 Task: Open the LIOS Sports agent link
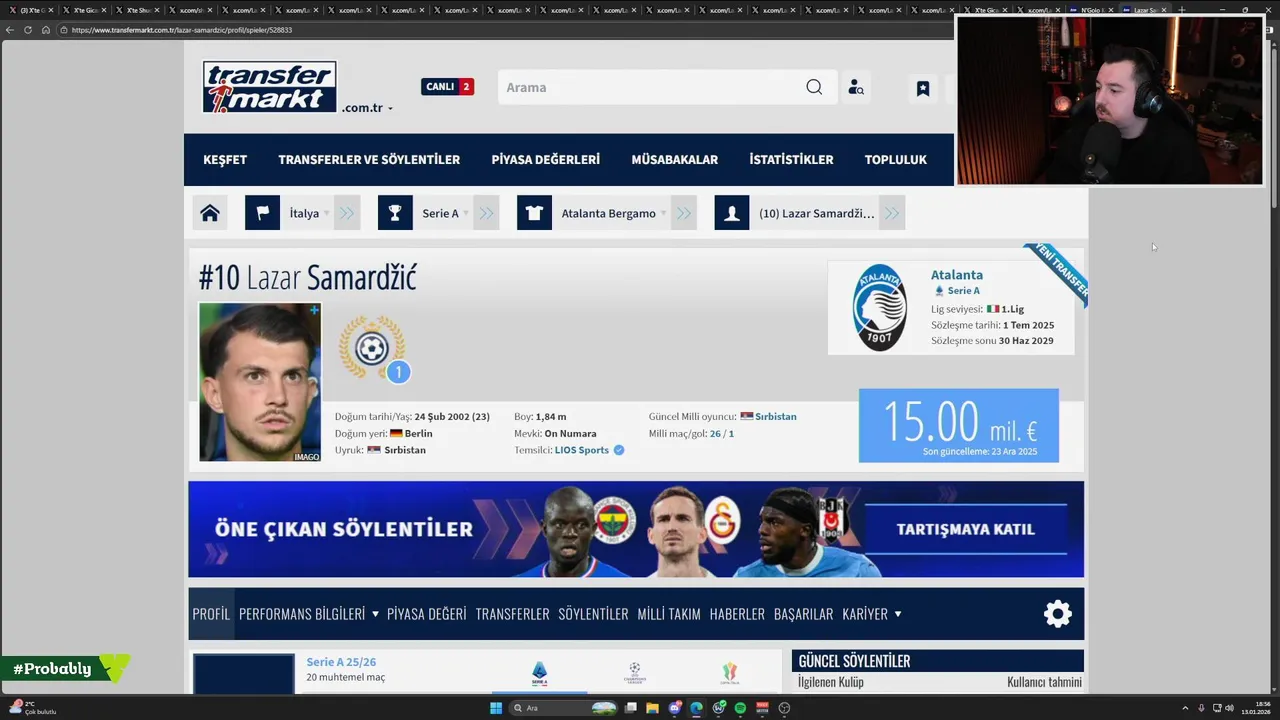(582, 450)
